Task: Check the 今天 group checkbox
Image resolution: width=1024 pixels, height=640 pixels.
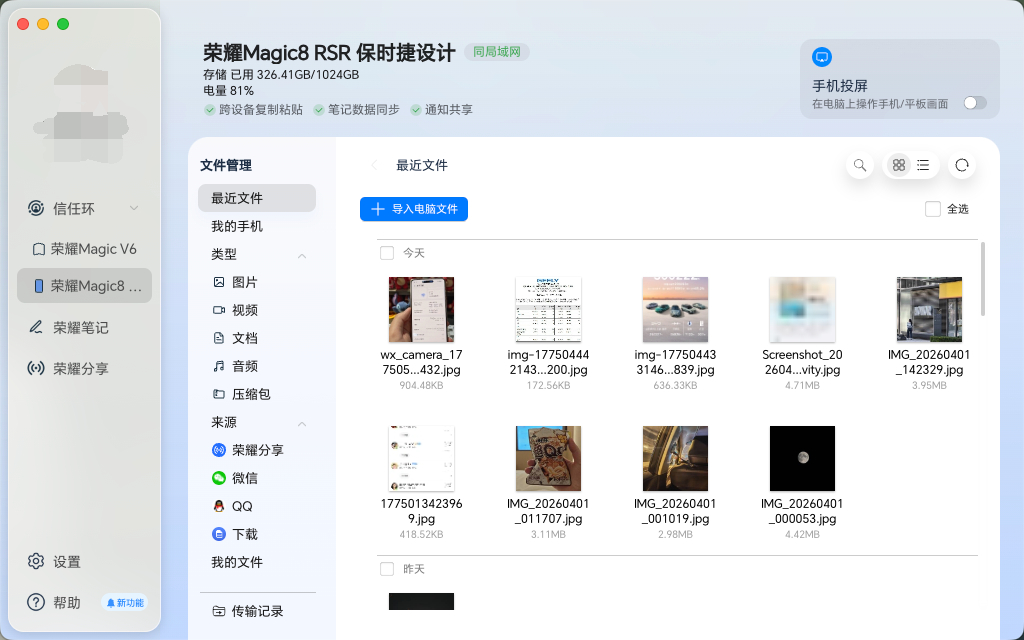Action: tap(387, 253)
